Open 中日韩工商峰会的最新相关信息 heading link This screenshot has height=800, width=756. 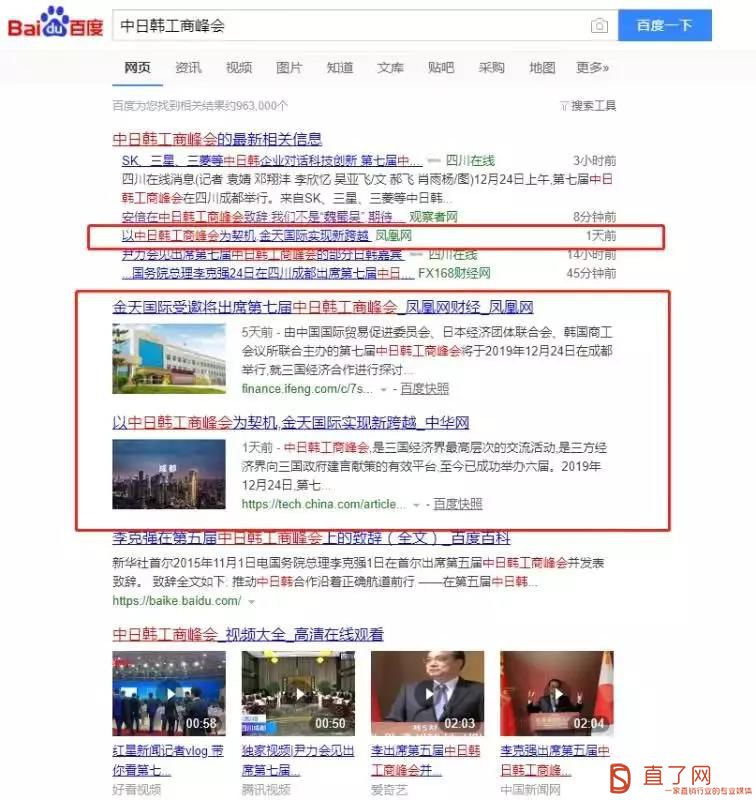217,139
